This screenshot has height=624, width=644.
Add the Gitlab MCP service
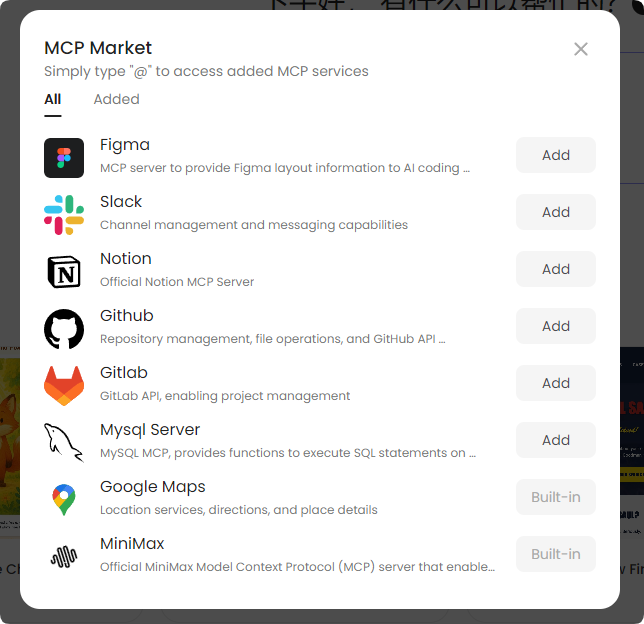tap(556, 383)
